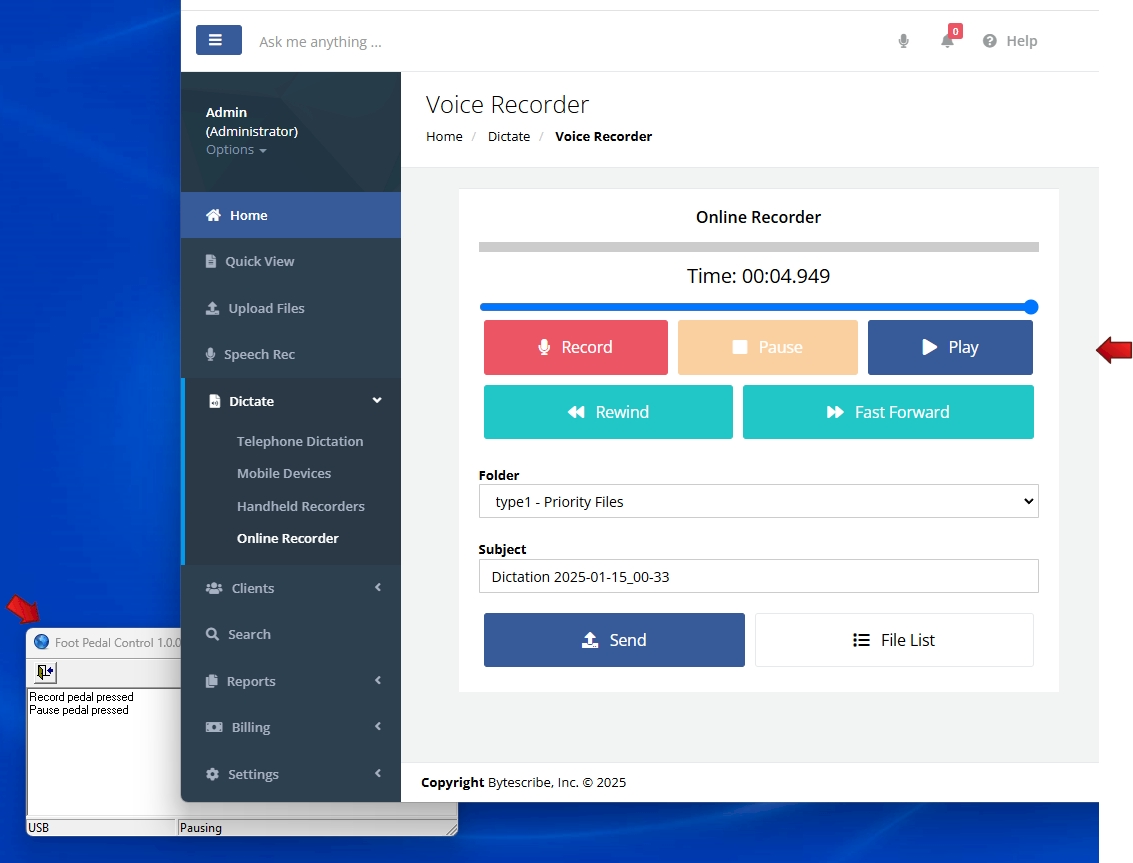Pause the recording
This screenshot has width=1133, height=863.
click(x=767, y=348)
